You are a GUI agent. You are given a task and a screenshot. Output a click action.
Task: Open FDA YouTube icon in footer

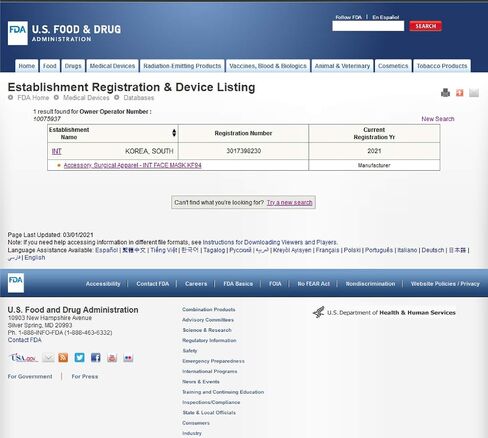pyautogui.click(x=112, y=358)
